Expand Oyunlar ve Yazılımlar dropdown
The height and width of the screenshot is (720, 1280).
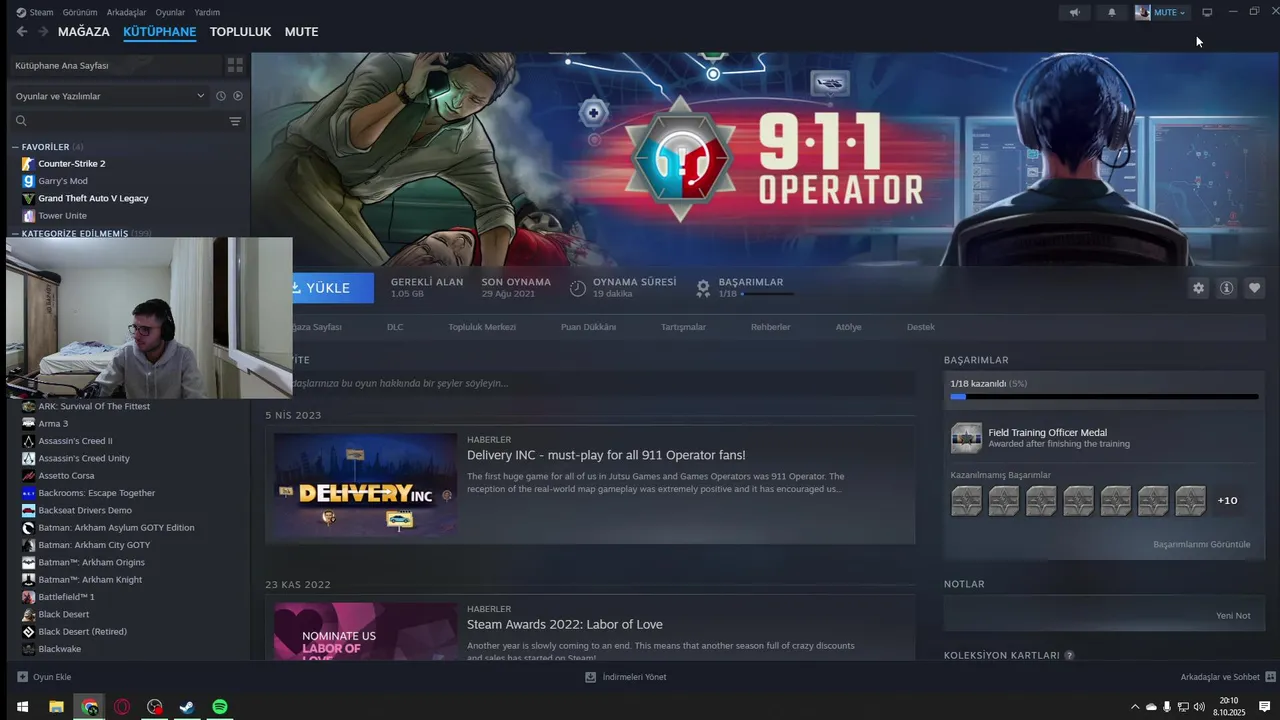(109, 96)
